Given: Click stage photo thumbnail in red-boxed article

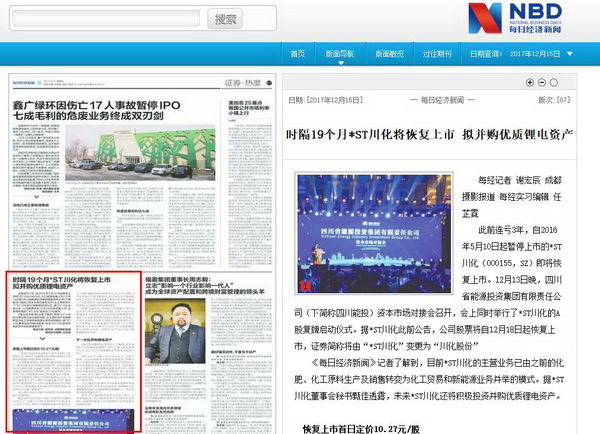Looking at the screenshot, I should pyautogui.click(x=73, y=420).
